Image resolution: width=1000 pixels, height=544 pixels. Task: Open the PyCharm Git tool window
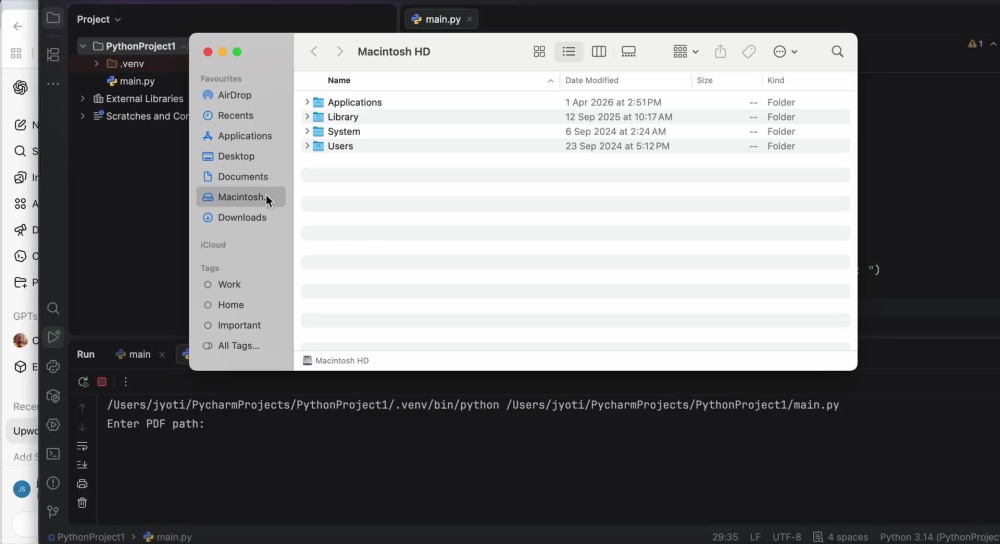(53, 511)
